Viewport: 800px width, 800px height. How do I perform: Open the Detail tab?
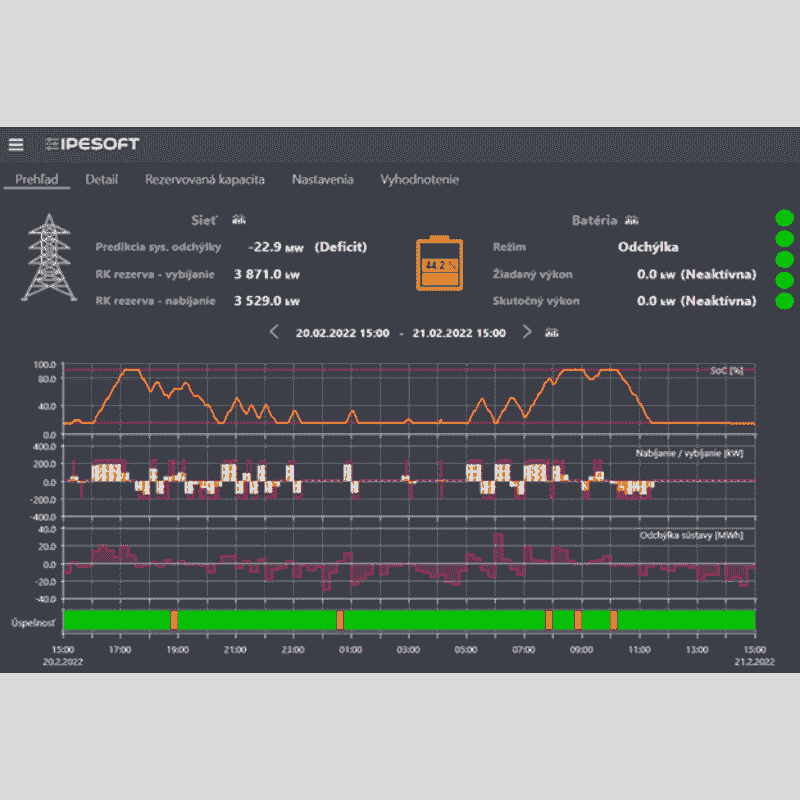[102, 180]
